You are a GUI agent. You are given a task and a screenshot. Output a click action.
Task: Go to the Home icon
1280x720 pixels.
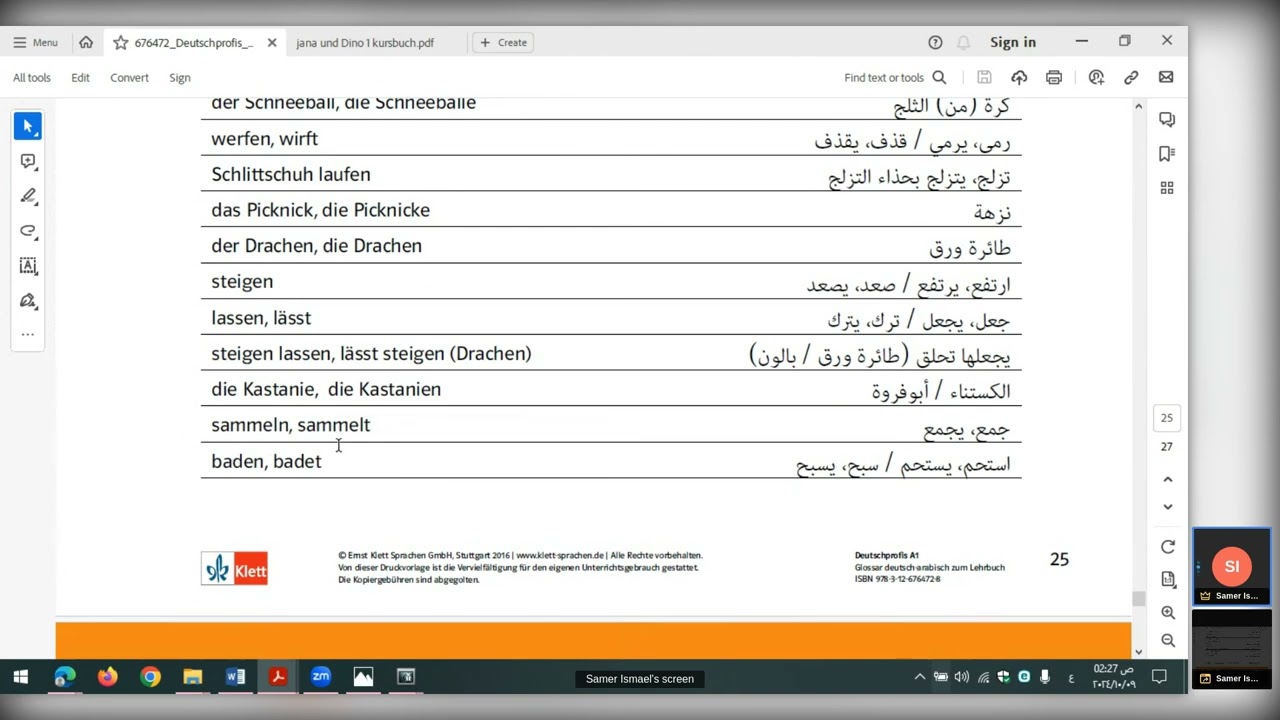(x=86, y=43)
